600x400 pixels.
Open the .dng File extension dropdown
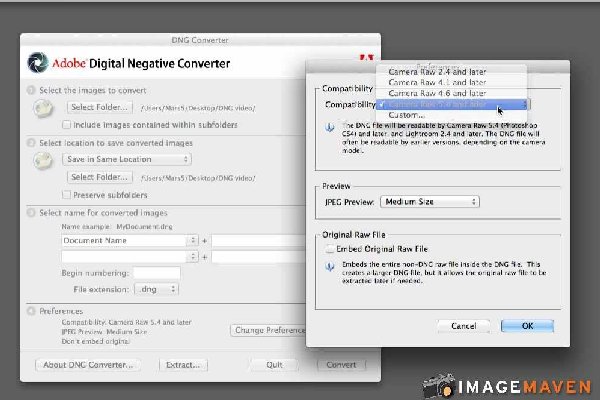click(x=157, y=289)
